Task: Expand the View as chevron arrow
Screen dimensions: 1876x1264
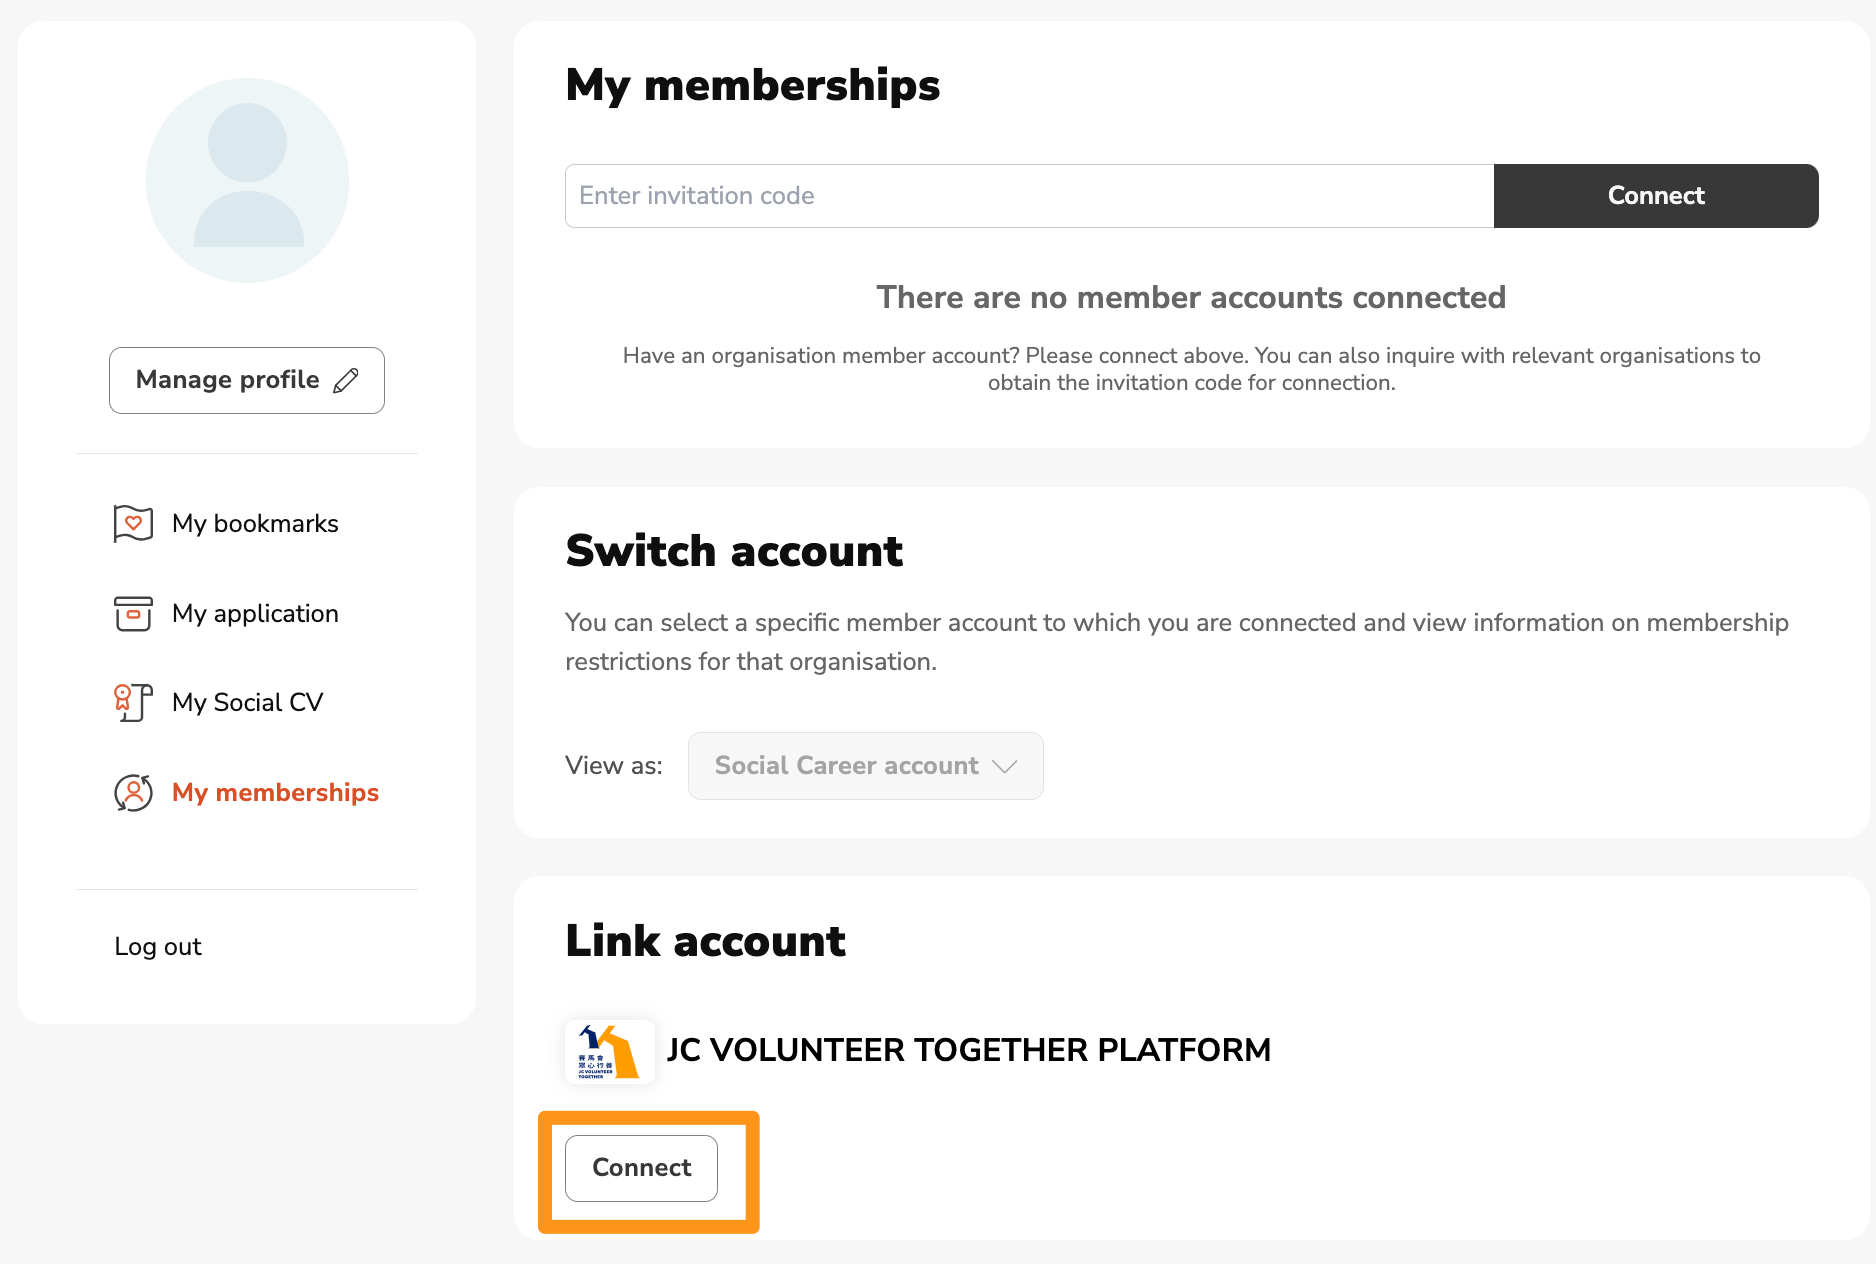Action: pyautogui.click(x=1005, y=766)
